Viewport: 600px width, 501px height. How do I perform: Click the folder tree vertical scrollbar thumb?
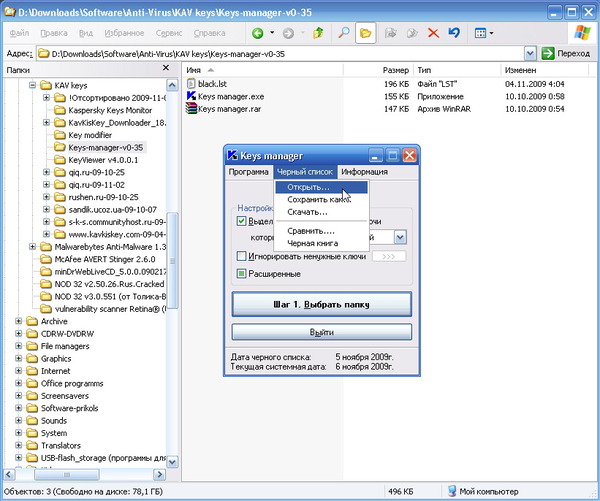[173, 260]
